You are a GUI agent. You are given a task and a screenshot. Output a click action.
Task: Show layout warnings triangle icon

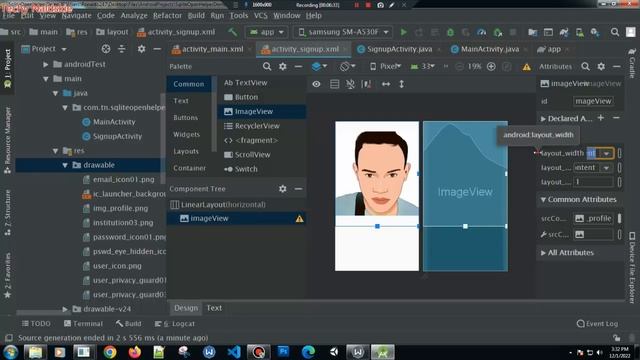[x=527, y=67]
